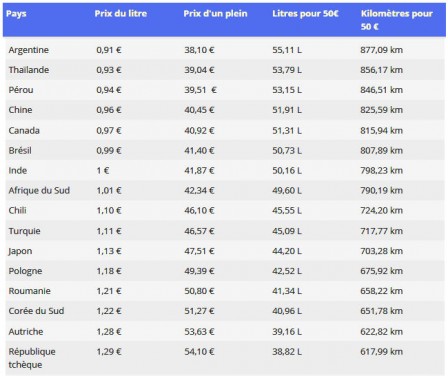Click the Kilomètres pour 50 € header

point(397,20)
